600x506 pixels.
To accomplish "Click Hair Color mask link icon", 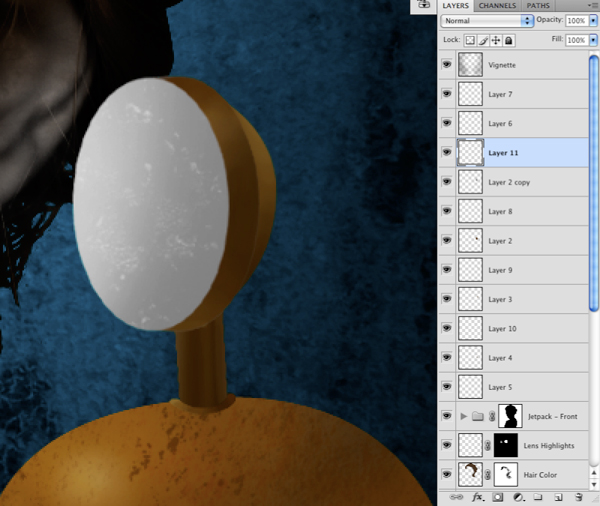I will [488, 475].
